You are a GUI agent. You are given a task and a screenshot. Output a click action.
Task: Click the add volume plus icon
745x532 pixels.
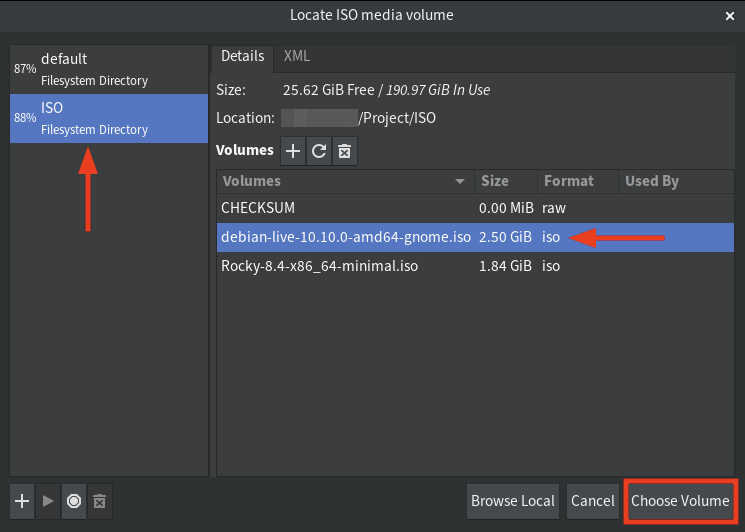[293, 151]
